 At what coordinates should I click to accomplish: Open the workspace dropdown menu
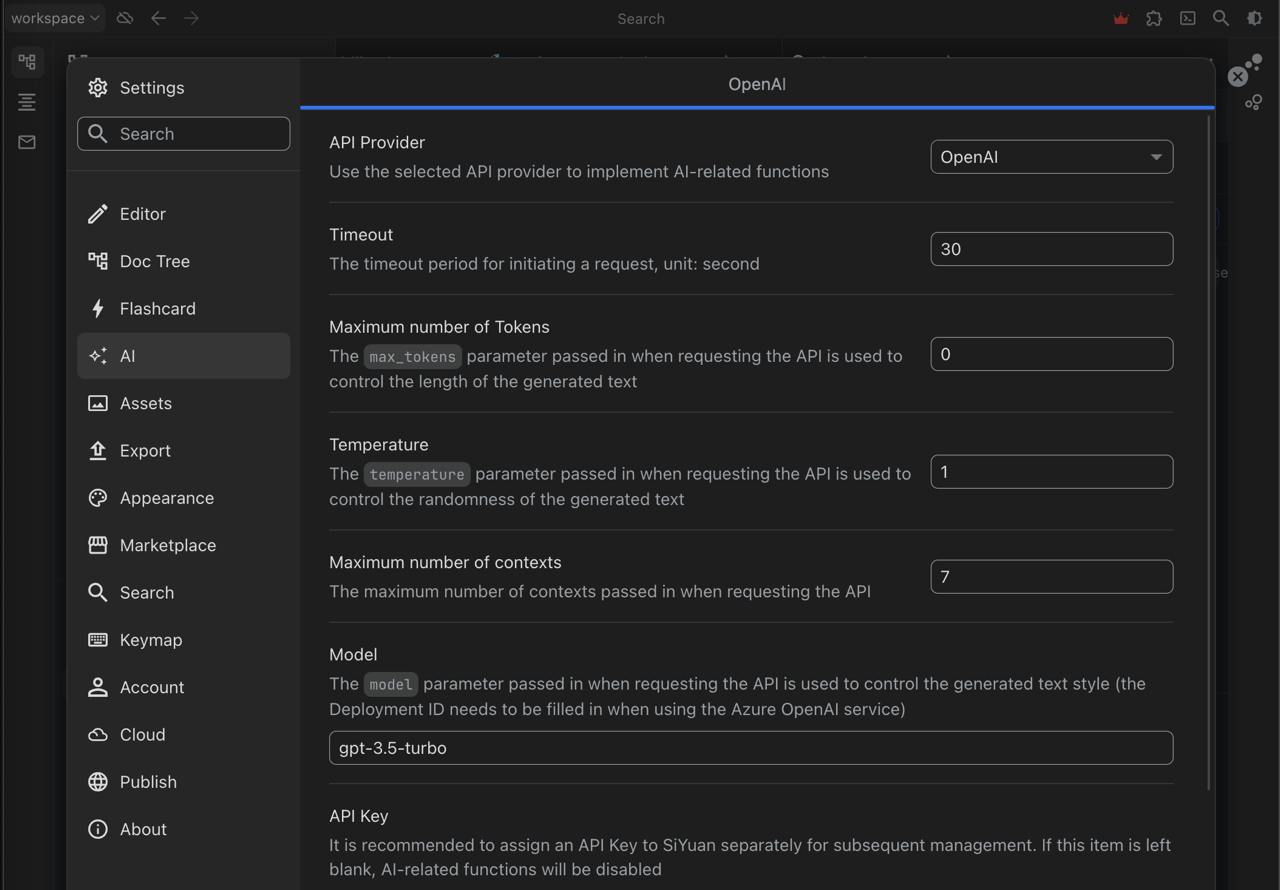coord(55,18)
